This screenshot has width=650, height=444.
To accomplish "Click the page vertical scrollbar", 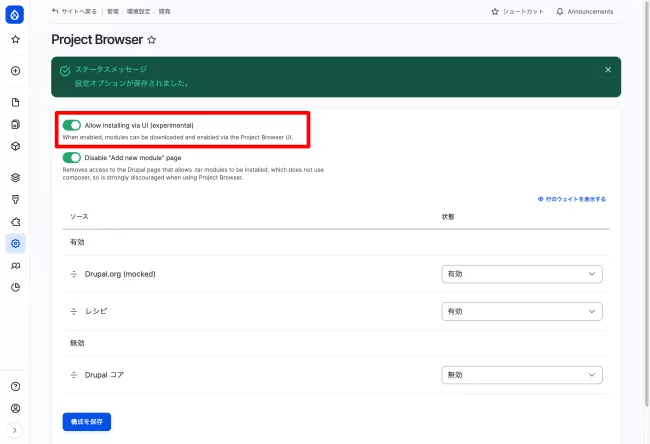I will pyautogui.click(x=647, y=203).
